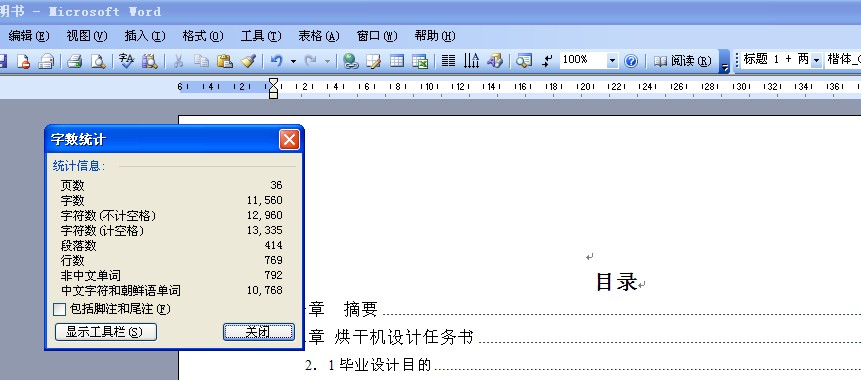Toggle the Drawing toolbar icon

(x=495, y=60)
